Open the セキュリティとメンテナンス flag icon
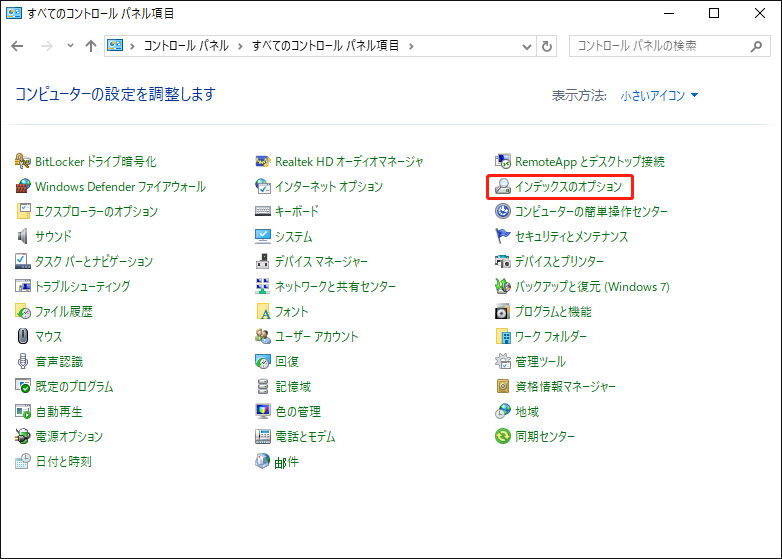Image resolution: width=782 pixels, height=559 pixels. (x=503, y=236)
